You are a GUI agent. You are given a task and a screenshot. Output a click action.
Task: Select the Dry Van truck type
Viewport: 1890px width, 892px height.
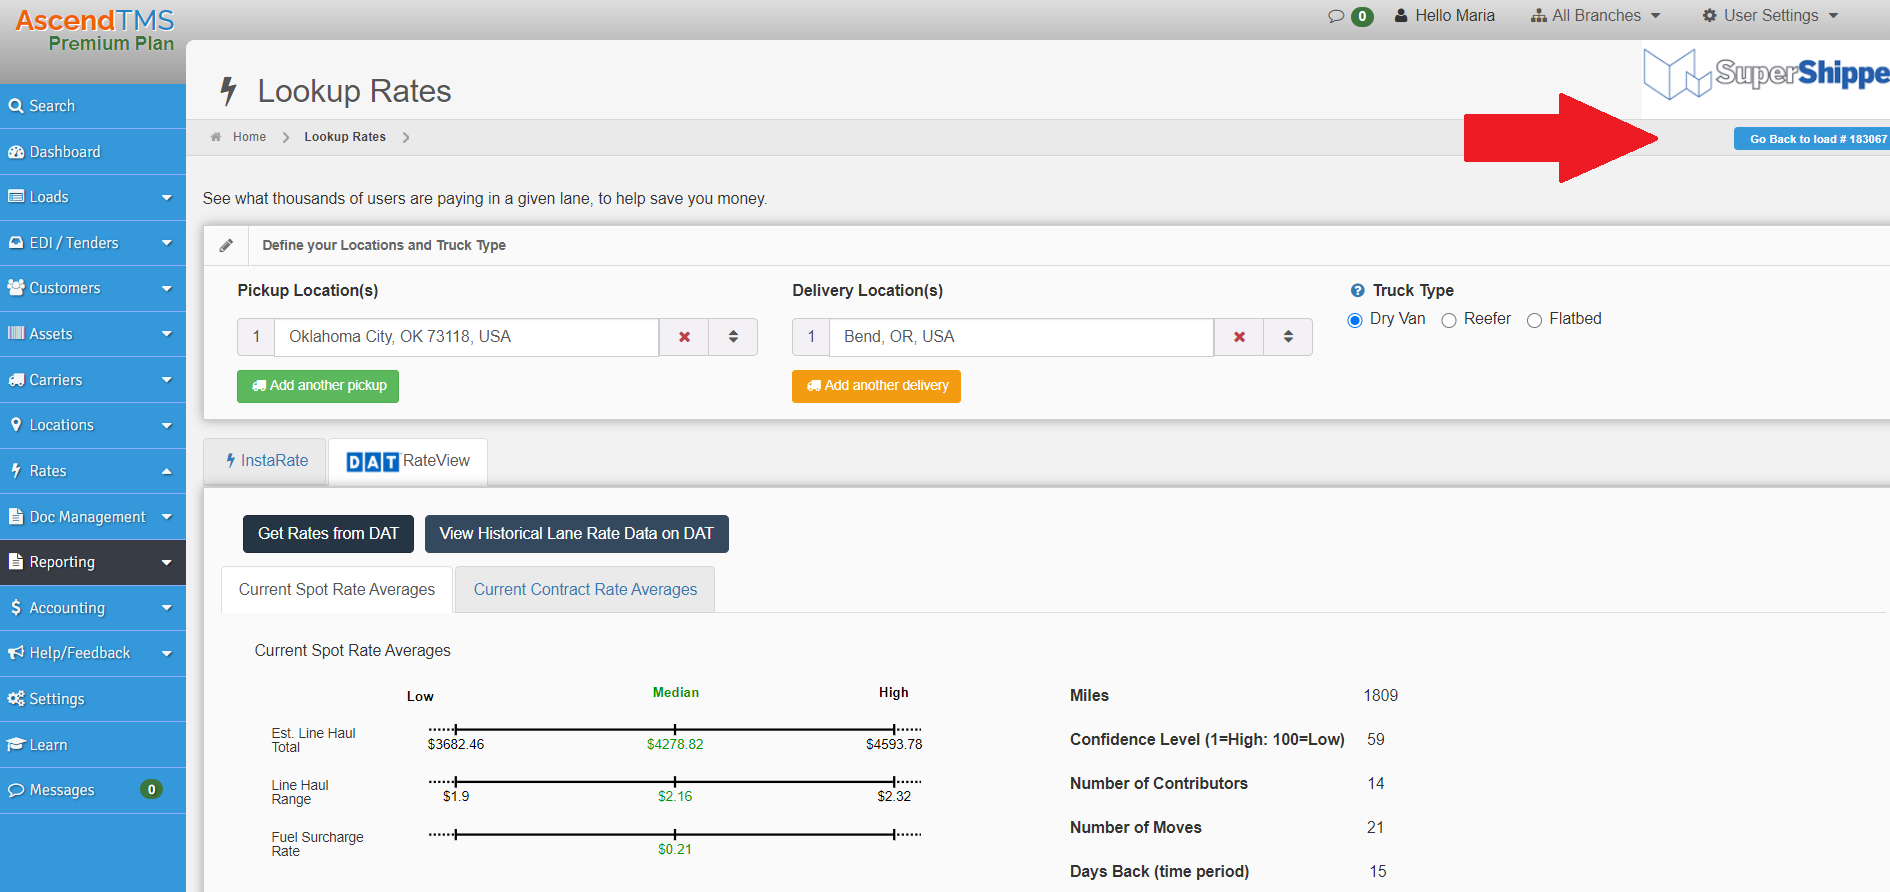1355,320
